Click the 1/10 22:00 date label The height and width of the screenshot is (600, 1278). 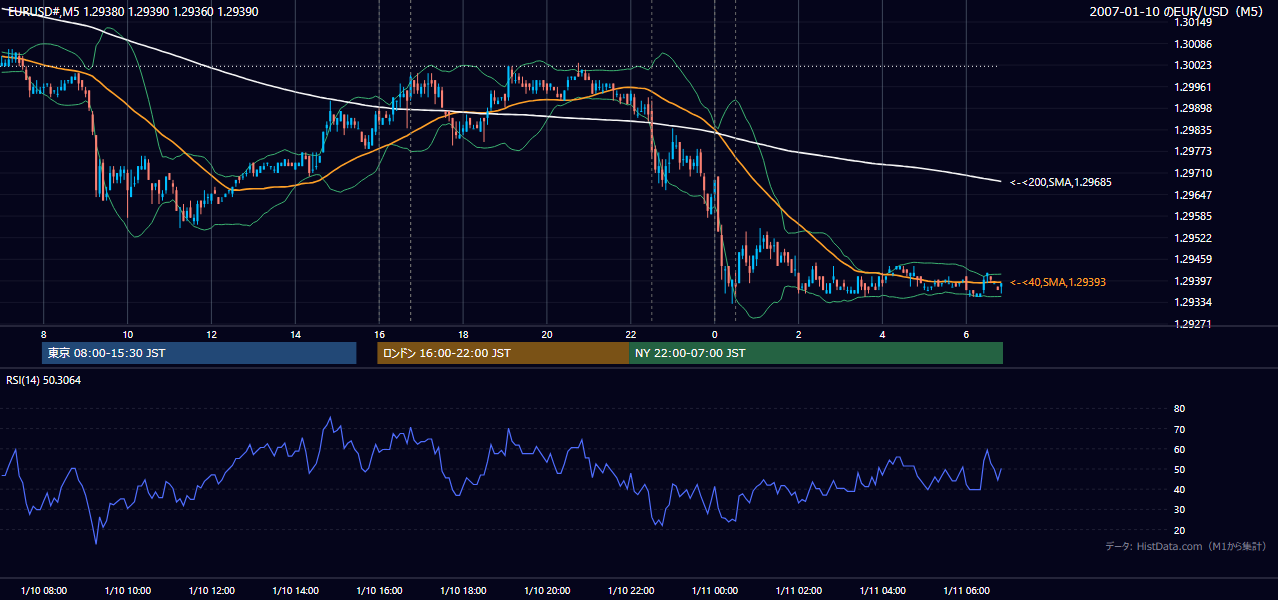[631, 591]
